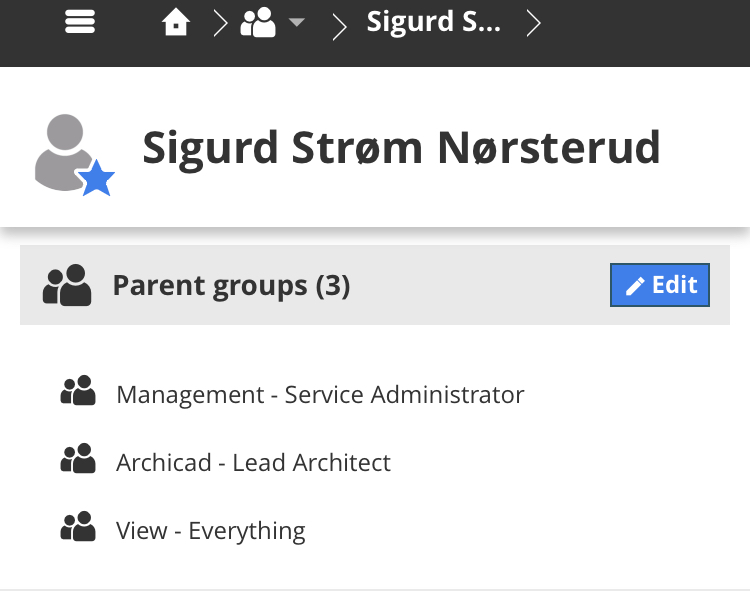Expand the chevron before the Sigurd S... breadcrumb
Image resolution: width=750 pixels, height=596 pixels.
coord(339,23)
